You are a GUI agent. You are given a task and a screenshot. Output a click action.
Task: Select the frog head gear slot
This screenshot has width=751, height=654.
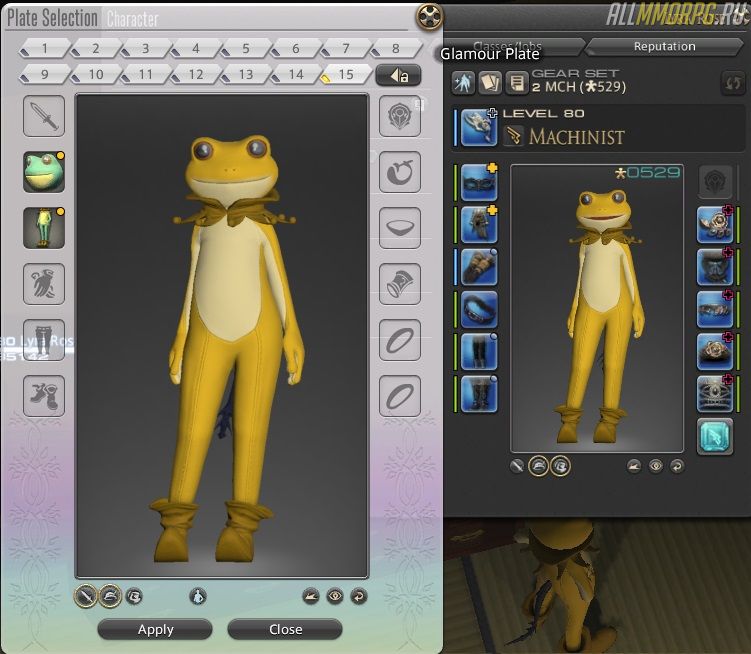click(44, 172)
